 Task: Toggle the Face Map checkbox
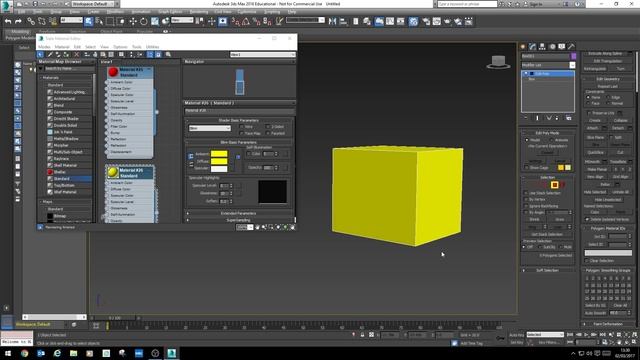pos(242,133)
